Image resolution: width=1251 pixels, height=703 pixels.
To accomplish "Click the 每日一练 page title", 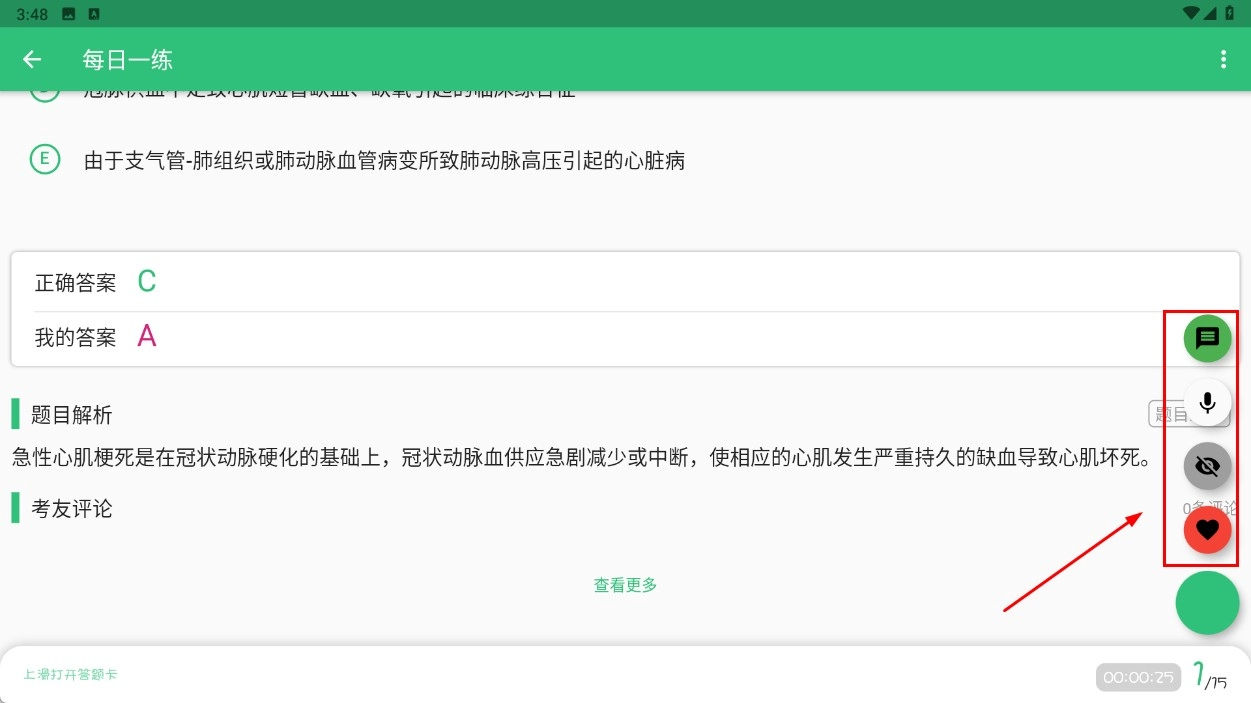I will 128,60.
